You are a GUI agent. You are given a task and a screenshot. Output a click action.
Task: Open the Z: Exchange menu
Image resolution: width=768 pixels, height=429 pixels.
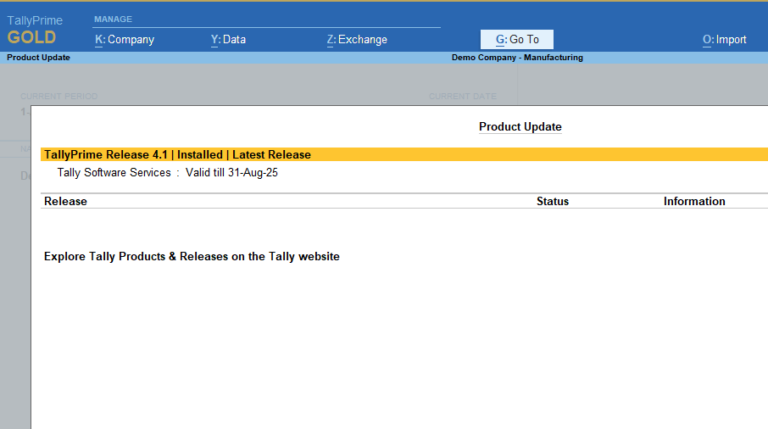tap(357, 40)
